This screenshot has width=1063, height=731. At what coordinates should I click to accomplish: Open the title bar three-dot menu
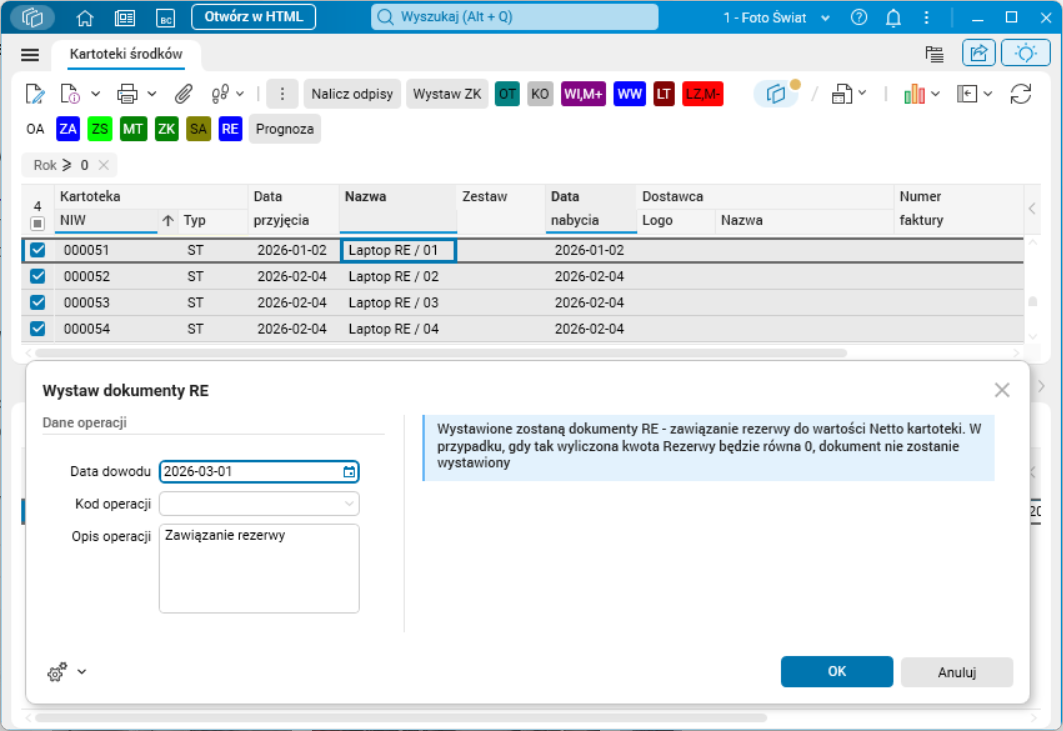tap(927, 18)
